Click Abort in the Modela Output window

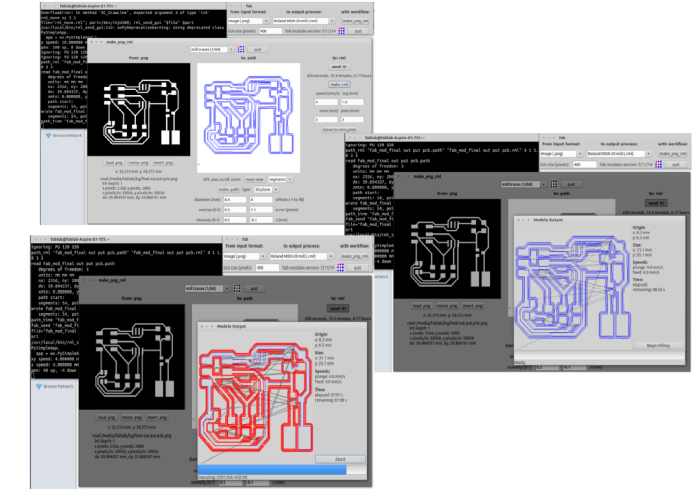(340, 459)
